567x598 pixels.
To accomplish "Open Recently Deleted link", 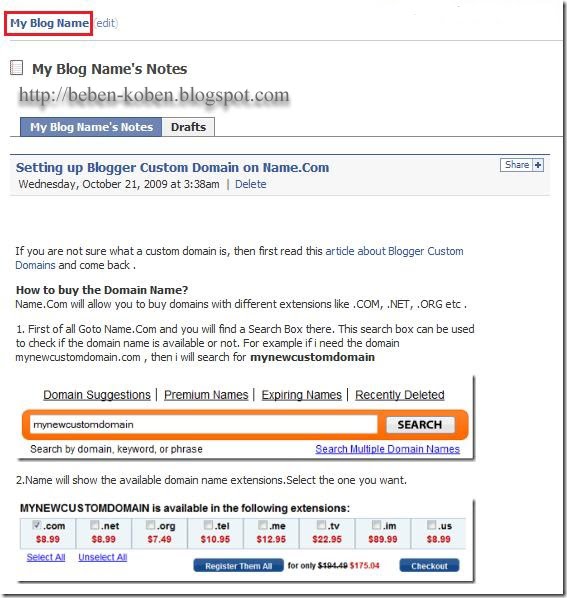I will click(400, 395).
